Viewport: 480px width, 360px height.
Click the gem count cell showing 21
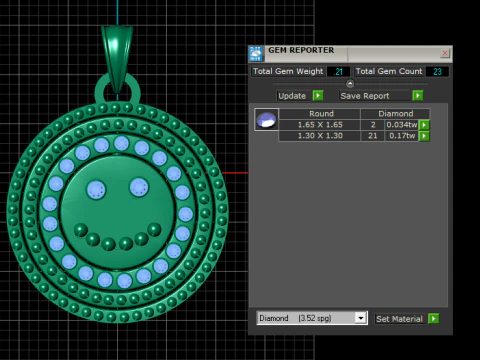pos(373,136)
